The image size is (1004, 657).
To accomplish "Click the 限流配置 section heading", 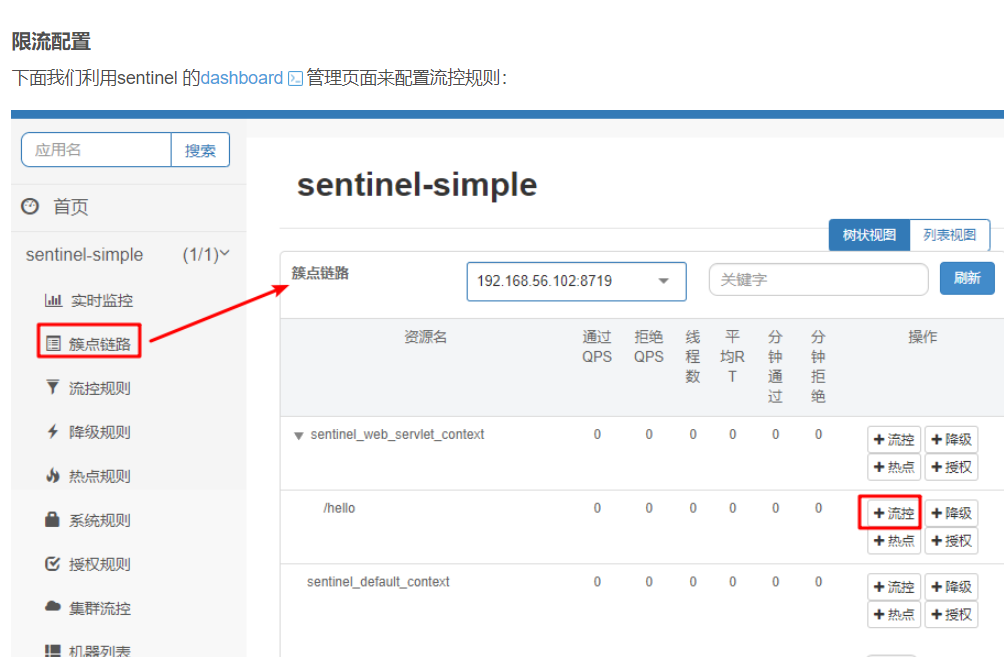I will pos(51,42).
